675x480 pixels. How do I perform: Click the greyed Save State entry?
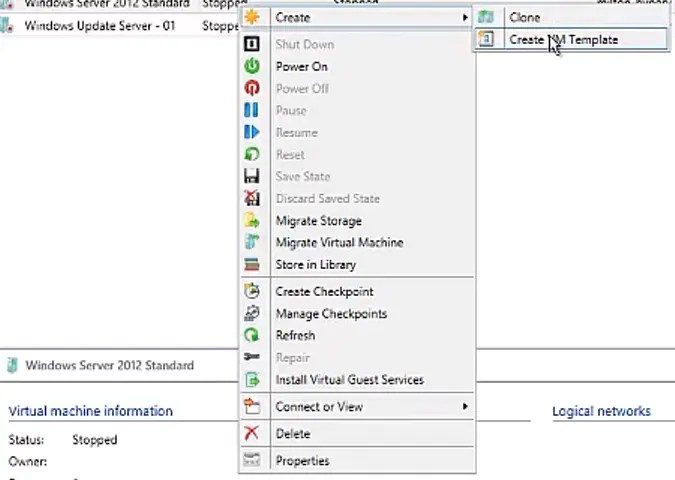(357, 176)
